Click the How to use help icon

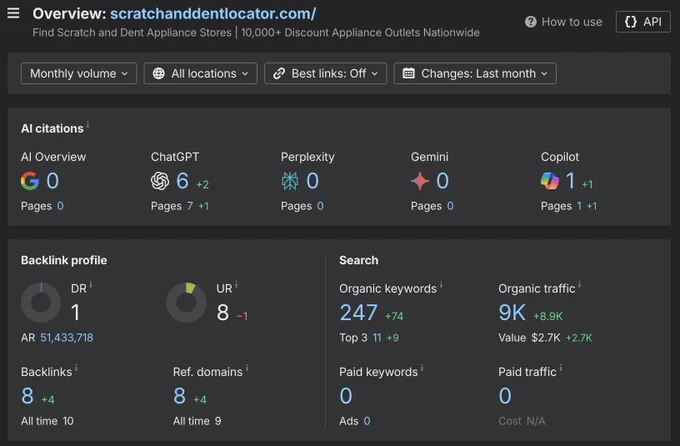(530, 22)
